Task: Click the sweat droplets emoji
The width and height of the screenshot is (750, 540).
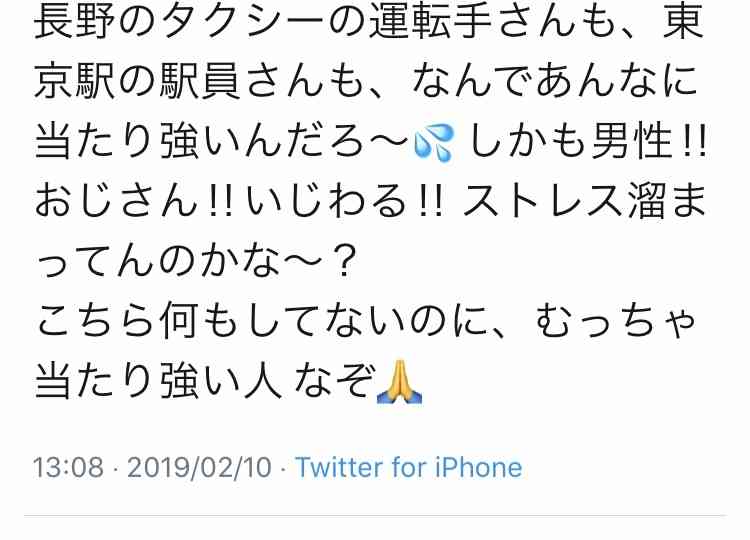Action: pyautogui.click(x=433, y=143)
